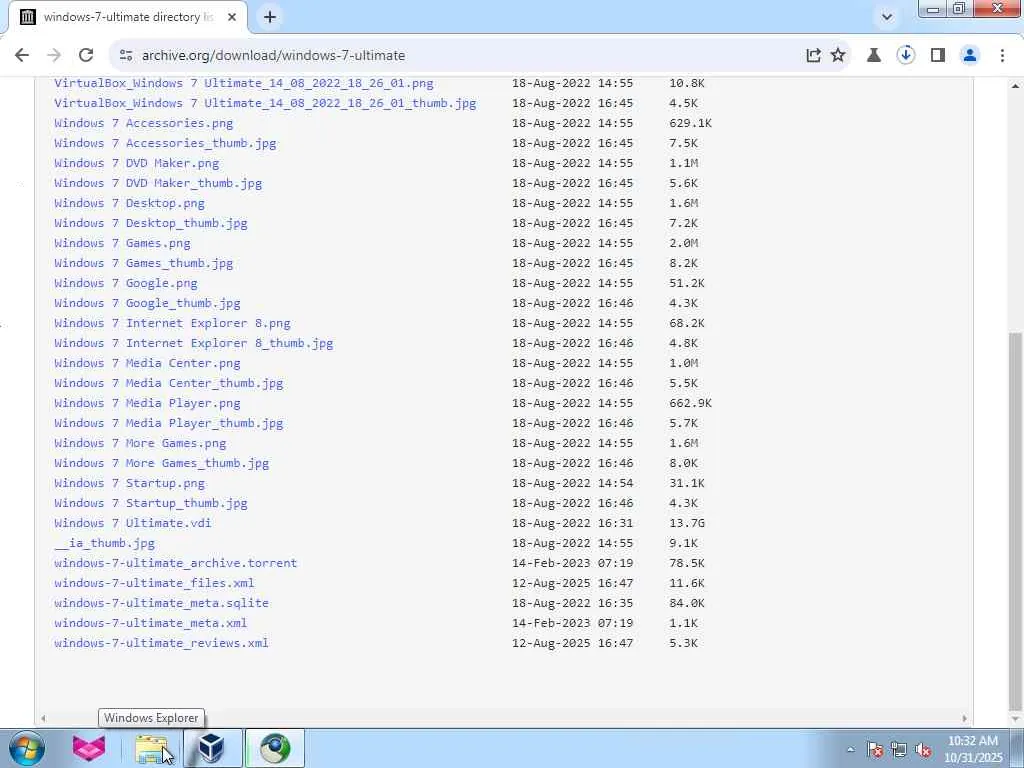This screenshot has height=768, width=1024.
Task: Click the vertical scrollbar up arrow
Action: coord(1016,86)
